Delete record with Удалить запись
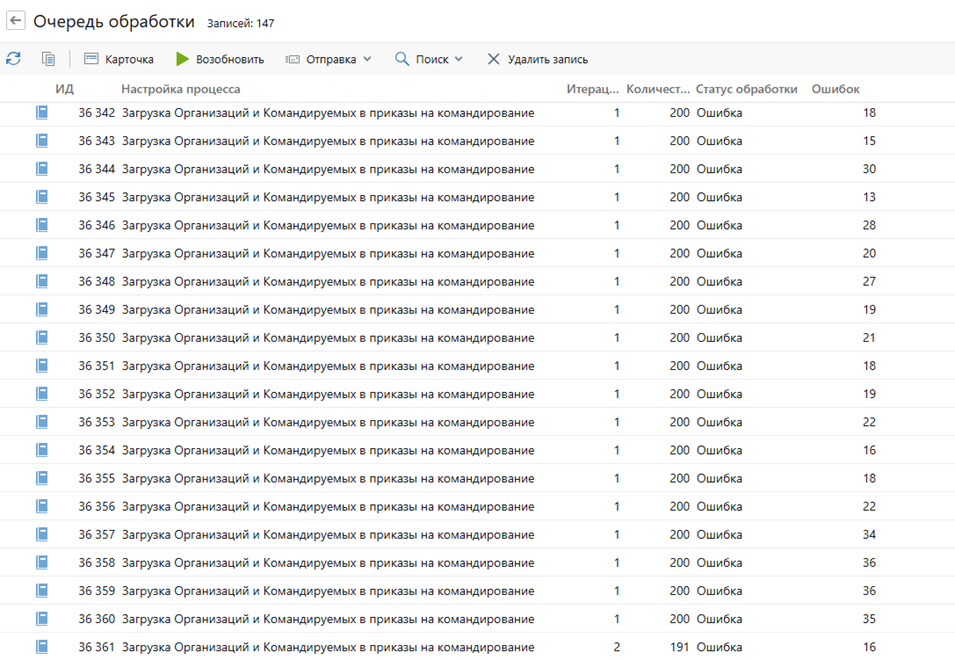The height and width of the screenshot is (660, 955). 538,59
